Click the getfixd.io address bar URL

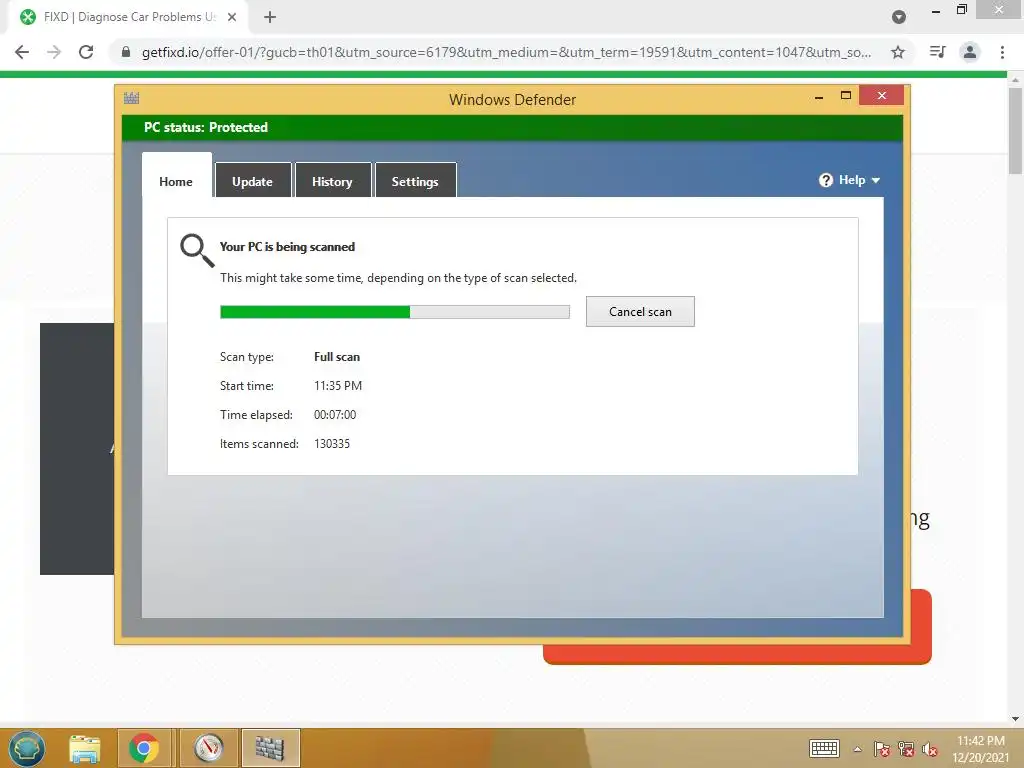(x=506, y=52)
